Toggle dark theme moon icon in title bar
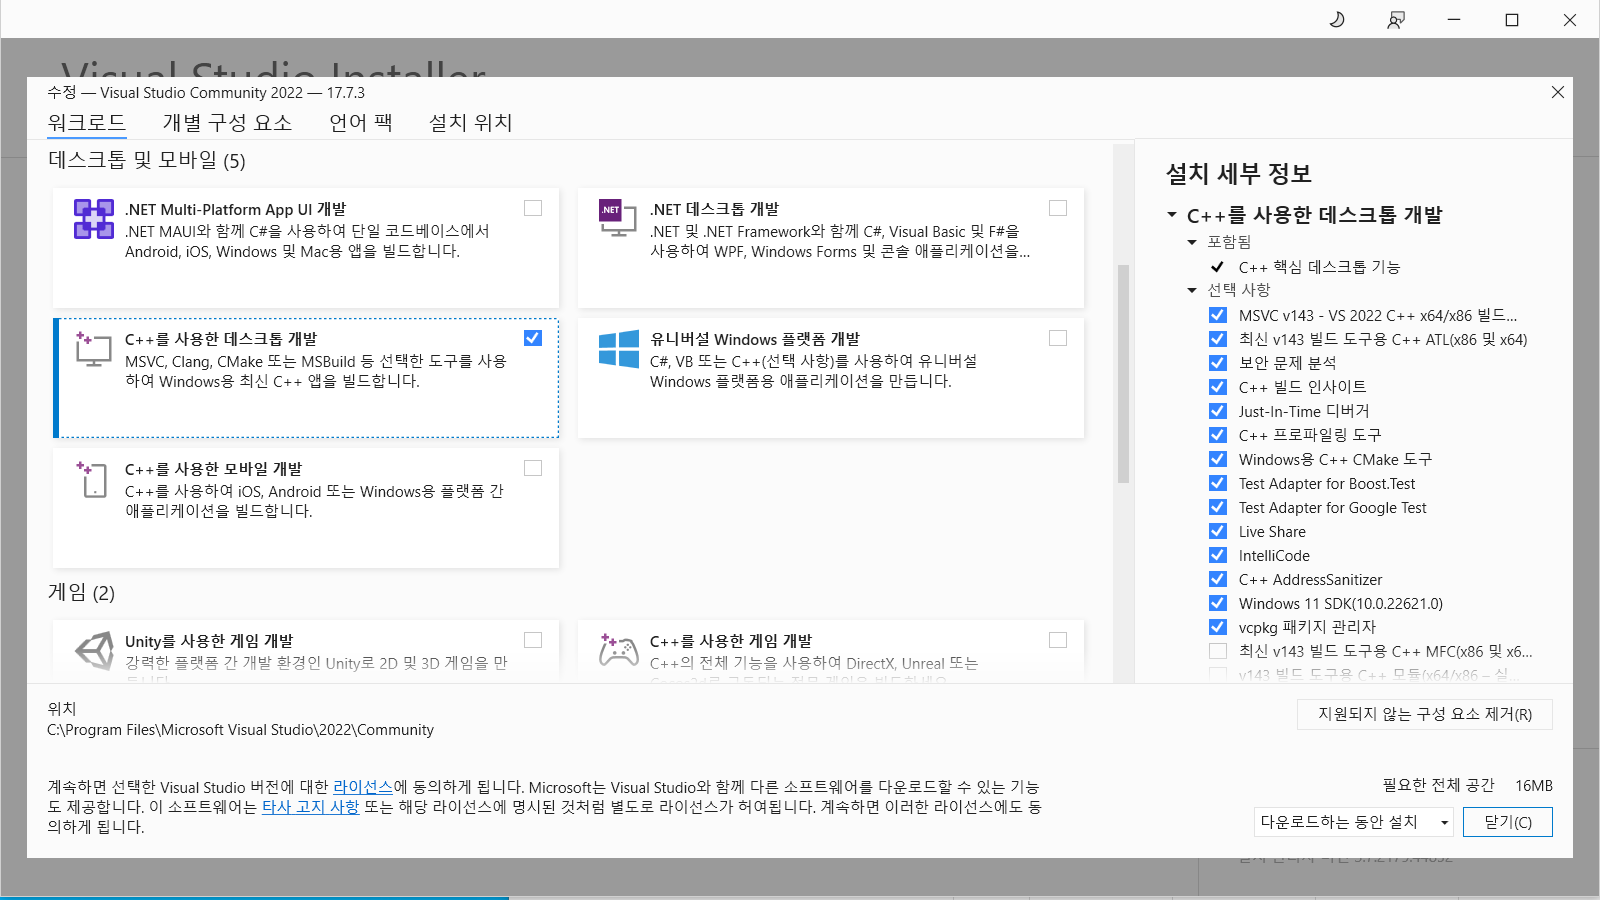Screen dimensions: 1600x900 coord(1337,19)
